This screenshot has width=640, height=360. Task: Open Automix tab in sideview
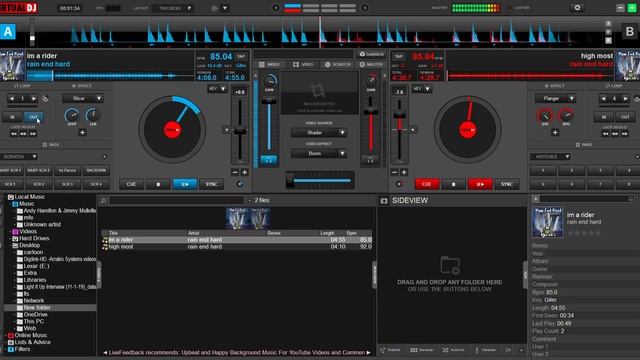(x=453, y=350)
